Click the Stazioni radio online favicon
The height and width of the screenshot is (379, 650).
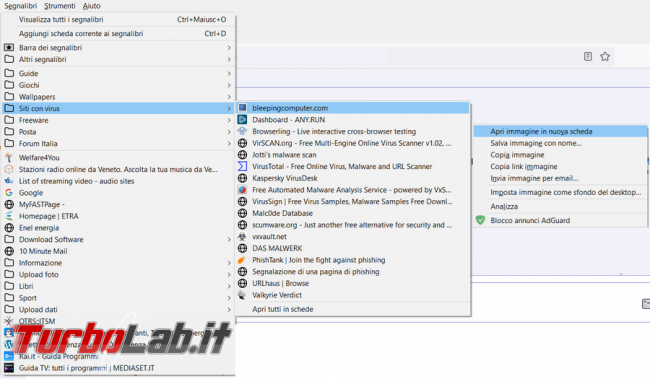(9, 169)
